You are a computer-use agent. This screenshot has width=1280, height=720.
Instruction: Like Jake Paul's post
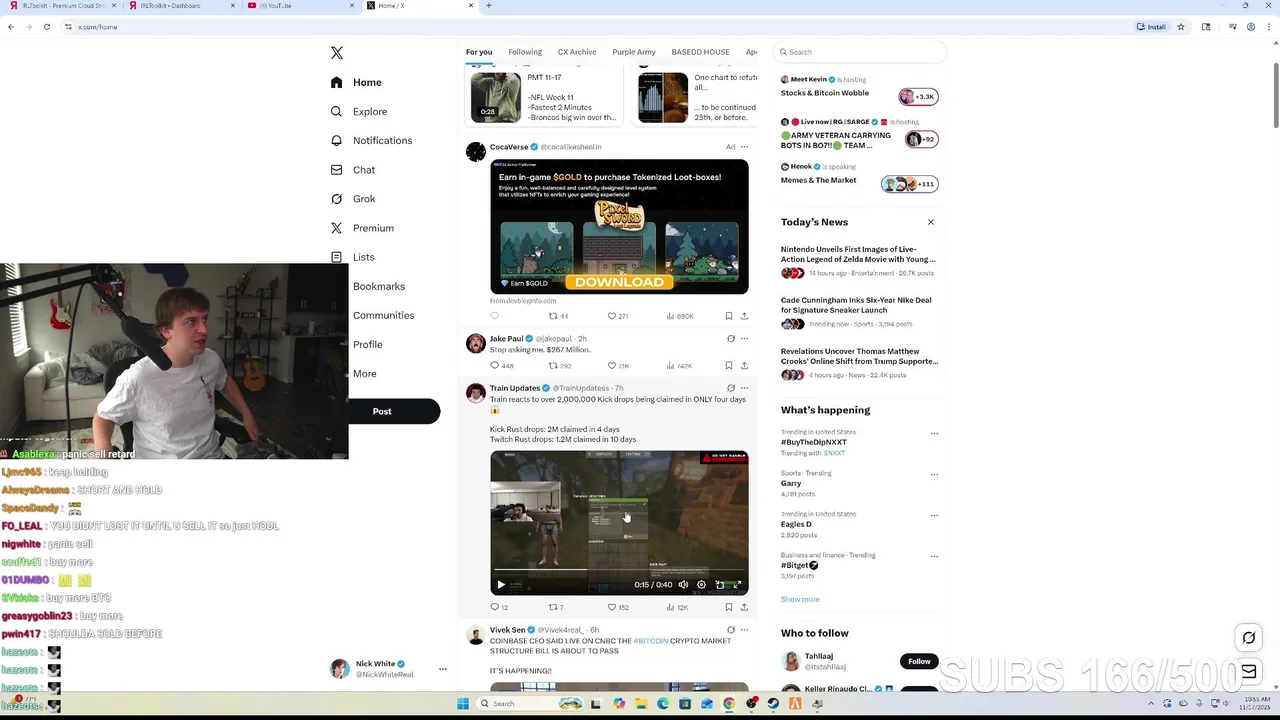pos(612,366)
